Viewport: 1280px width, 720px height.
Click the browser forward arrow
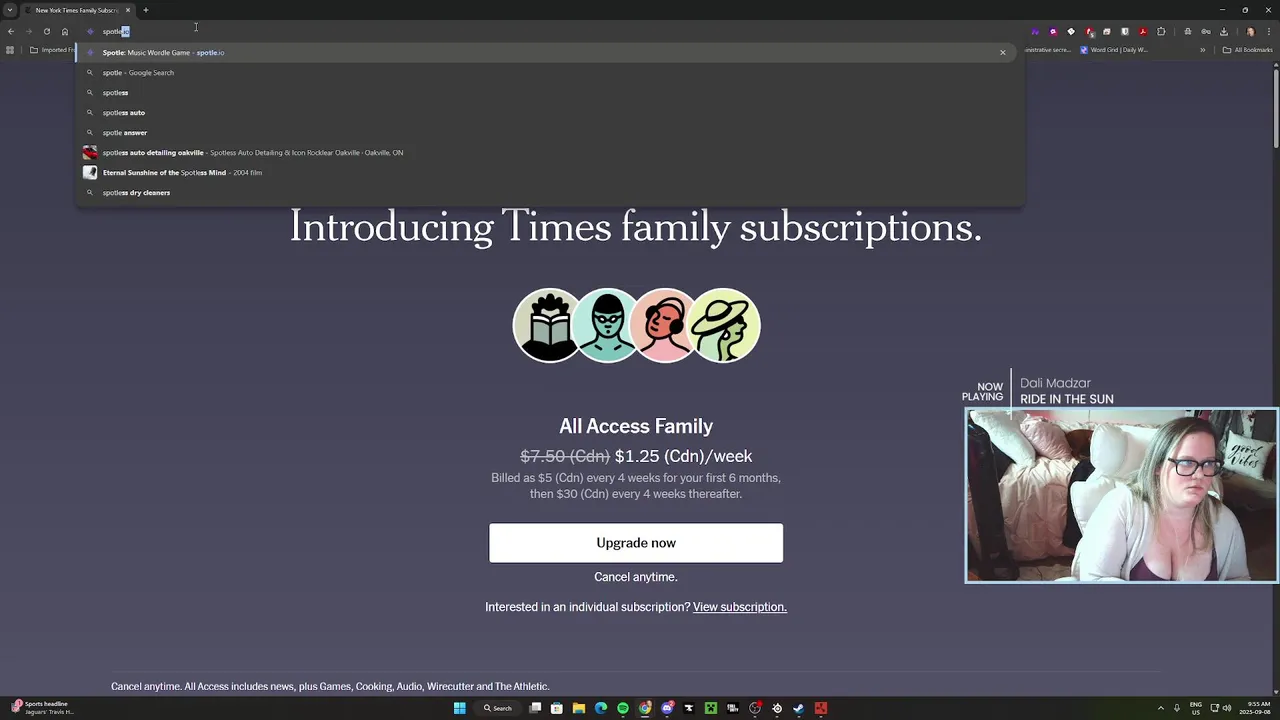point(29,31)
